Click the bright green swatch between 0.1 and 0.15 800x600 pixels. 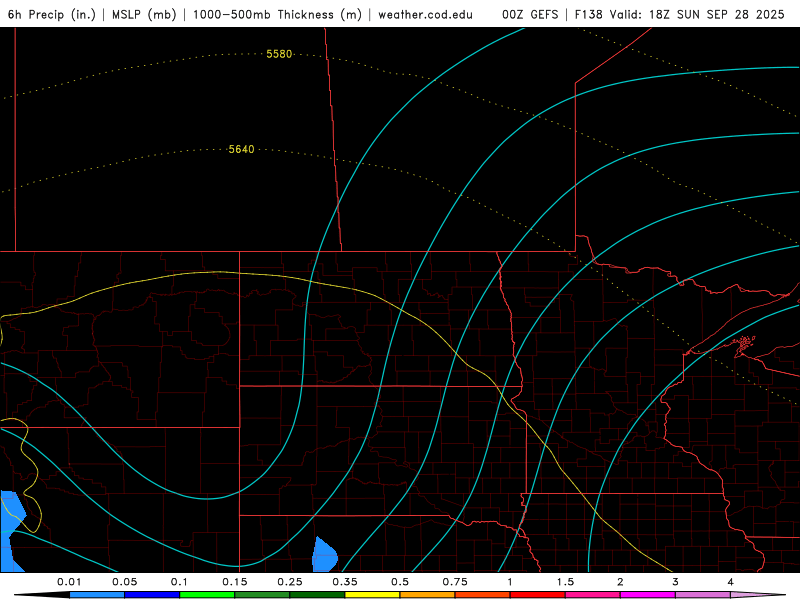(207, 595)
